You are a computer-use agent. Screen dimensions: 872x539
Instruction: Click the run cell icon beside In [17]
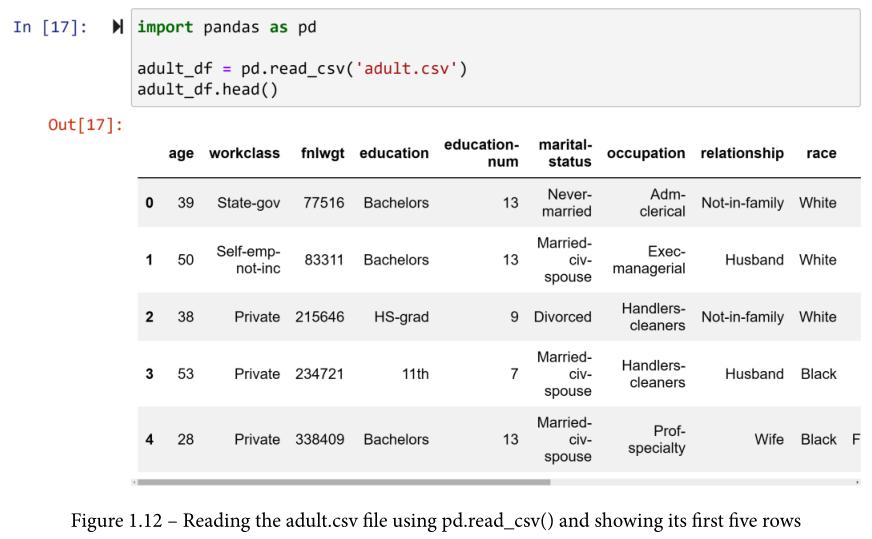pyautogui.click(x=118, y=27)
